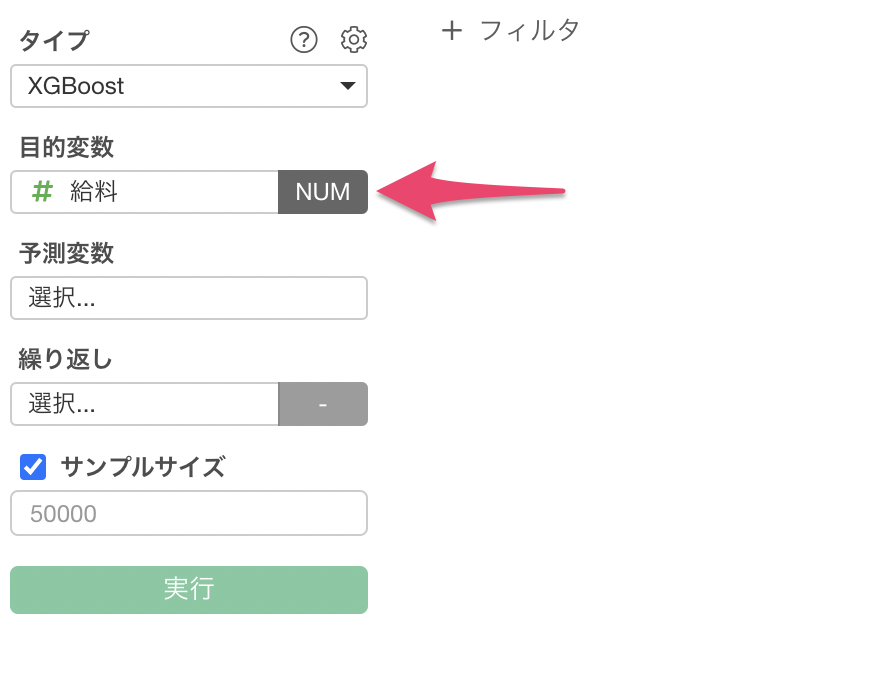Open the 目的変数 column selector showing 給料
876x682 pixels.
point(144,192)
